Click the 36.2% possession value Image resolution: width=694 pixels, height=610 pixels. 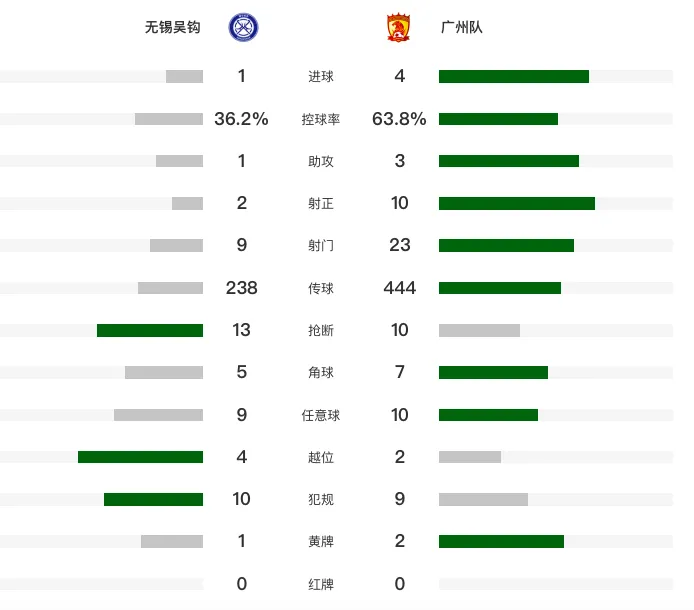241,119
